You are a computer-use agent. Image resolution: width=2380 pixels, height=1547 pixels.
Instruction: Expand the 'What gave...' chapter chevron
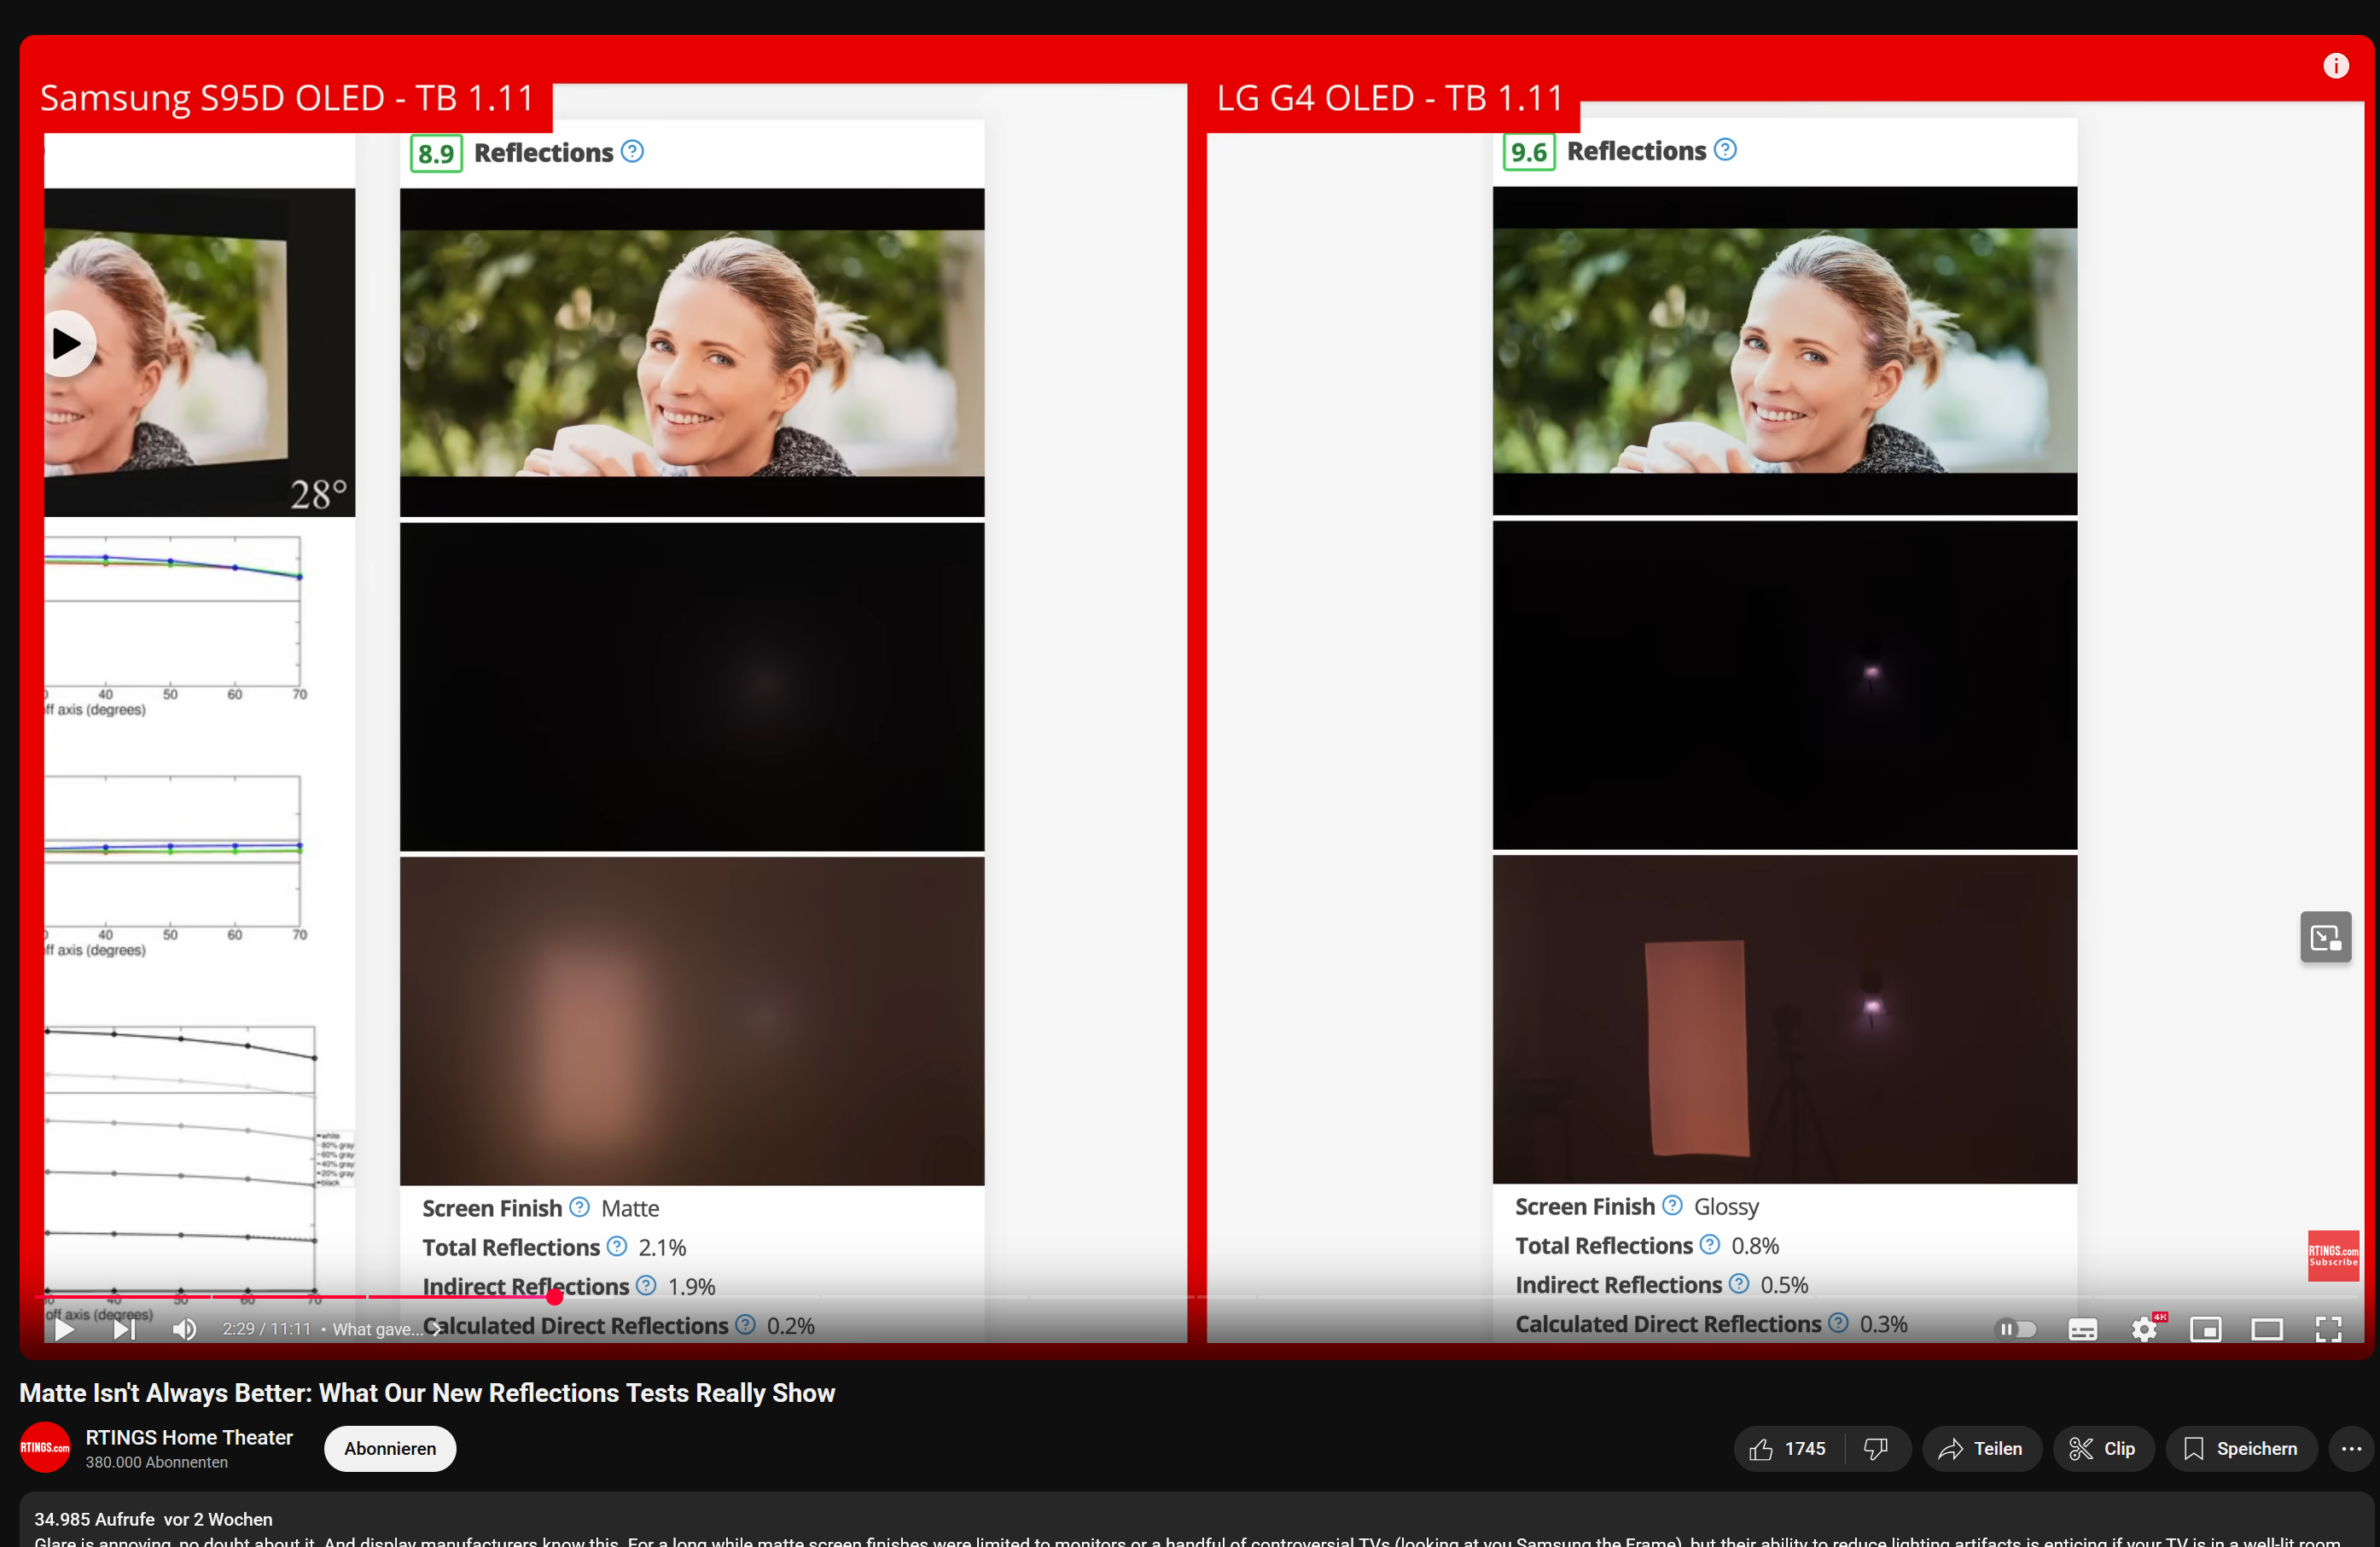436,1329
